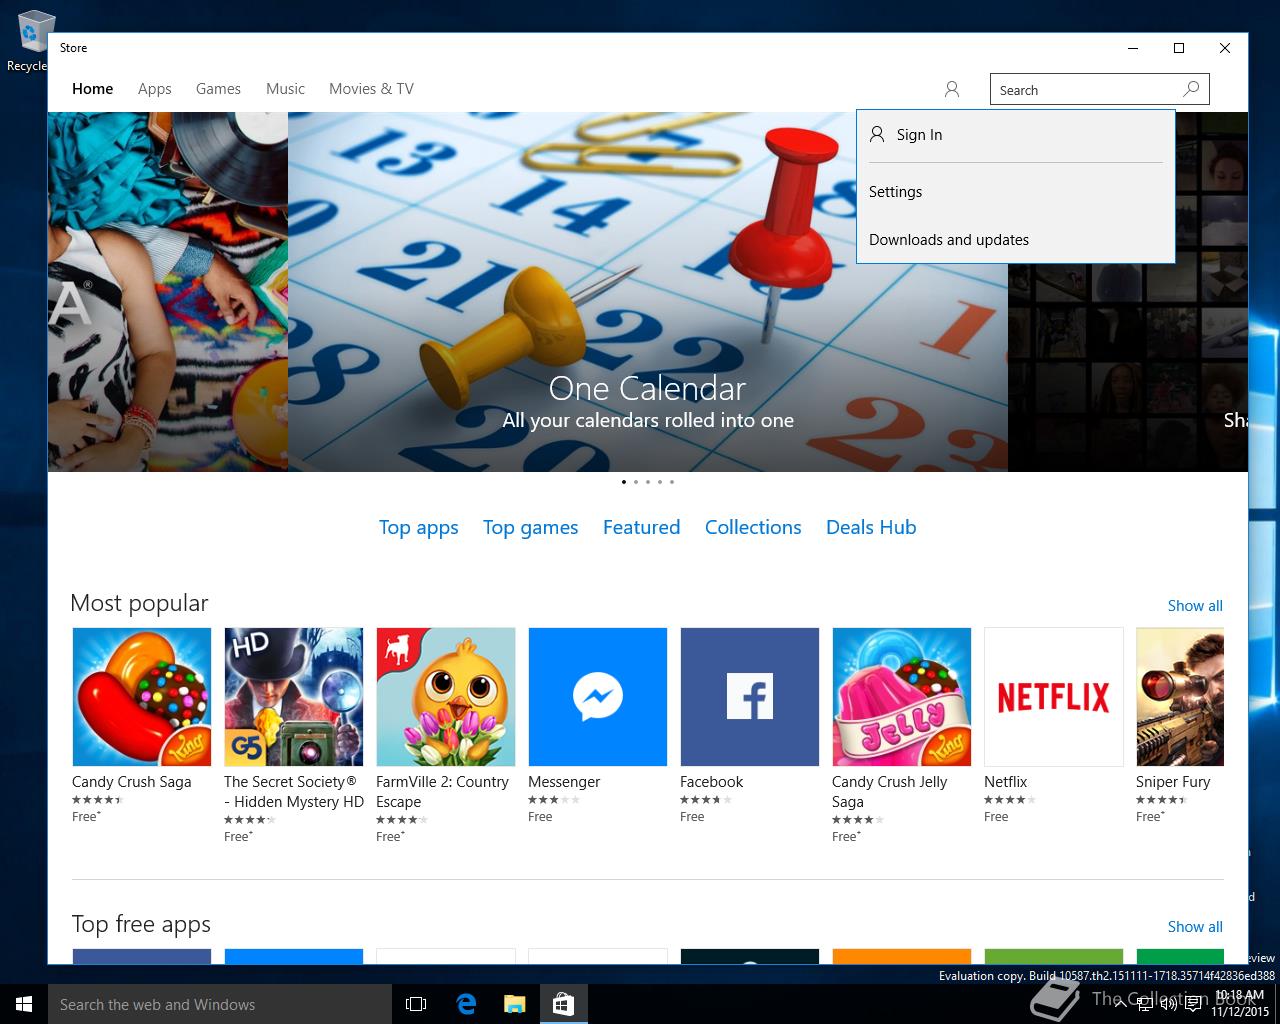
Task: Open Candy Crush Jelly Saga tile
Action: 902,697
